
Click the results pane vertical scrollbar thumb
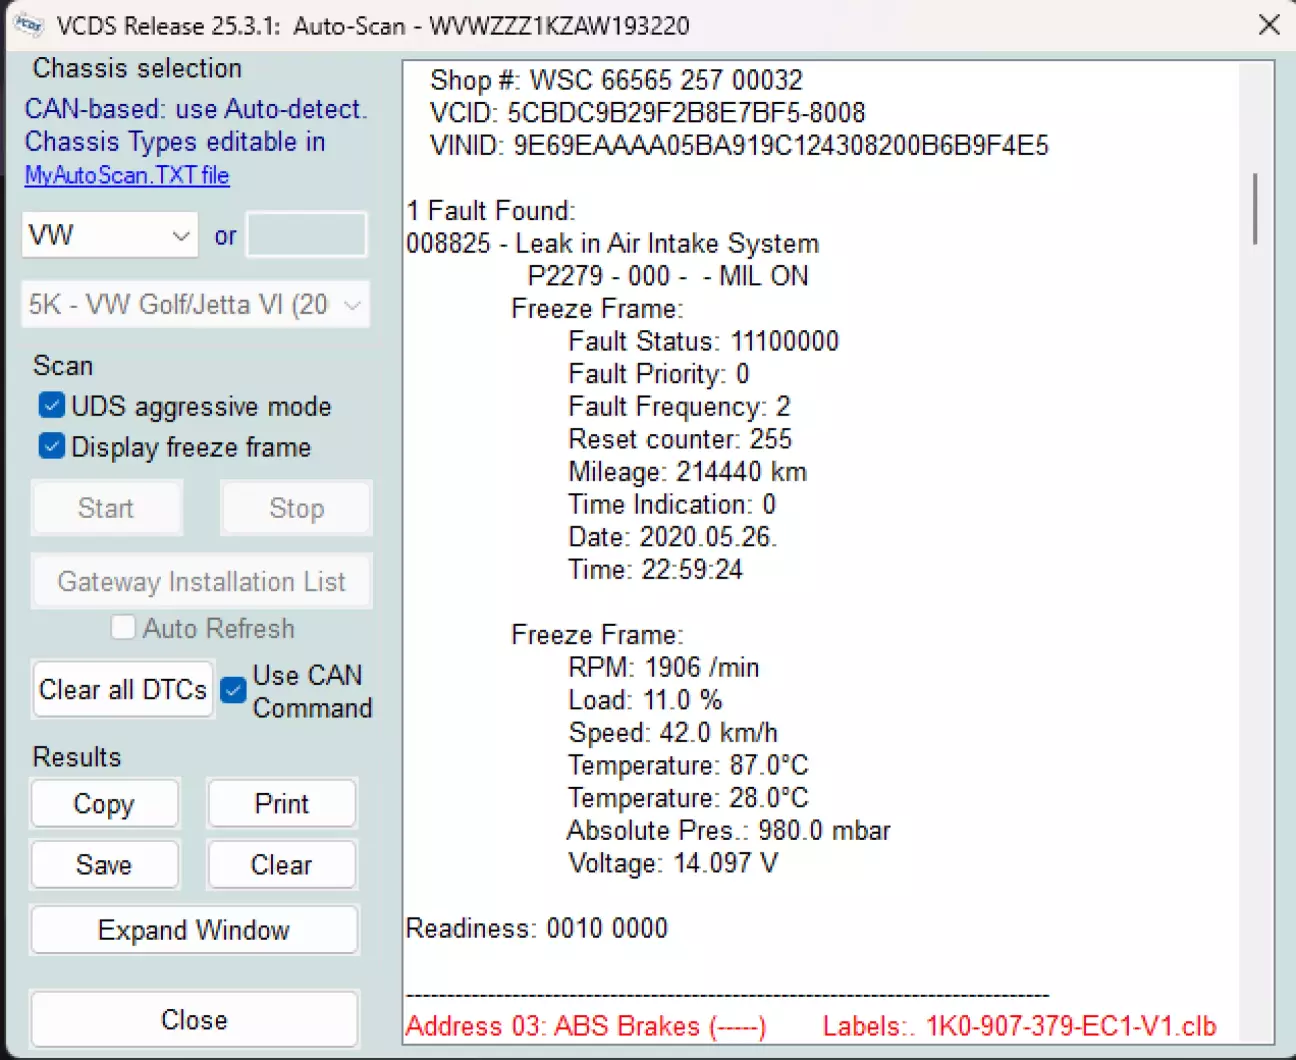click(1255, 209)
